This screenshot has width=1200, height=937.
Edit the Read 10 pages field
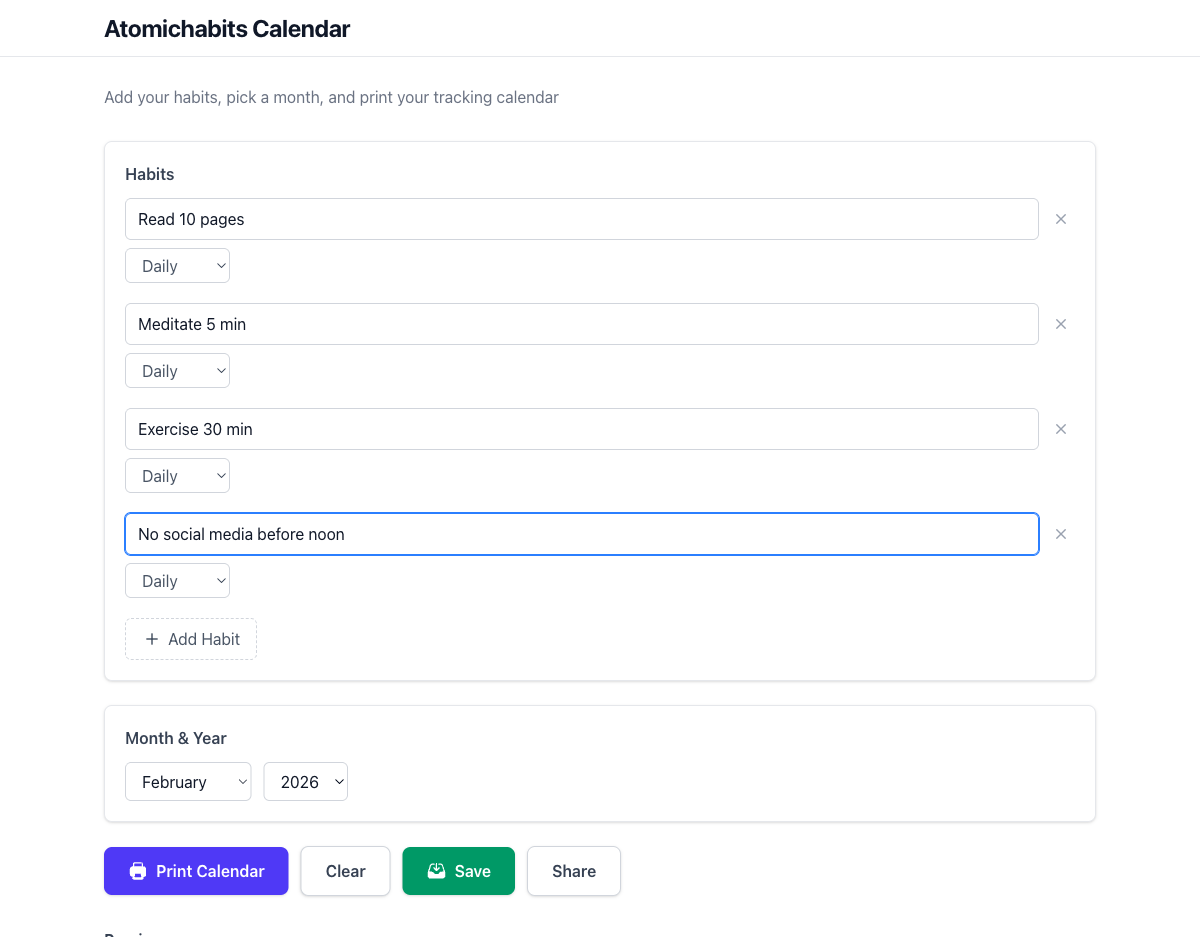point(581,219)
